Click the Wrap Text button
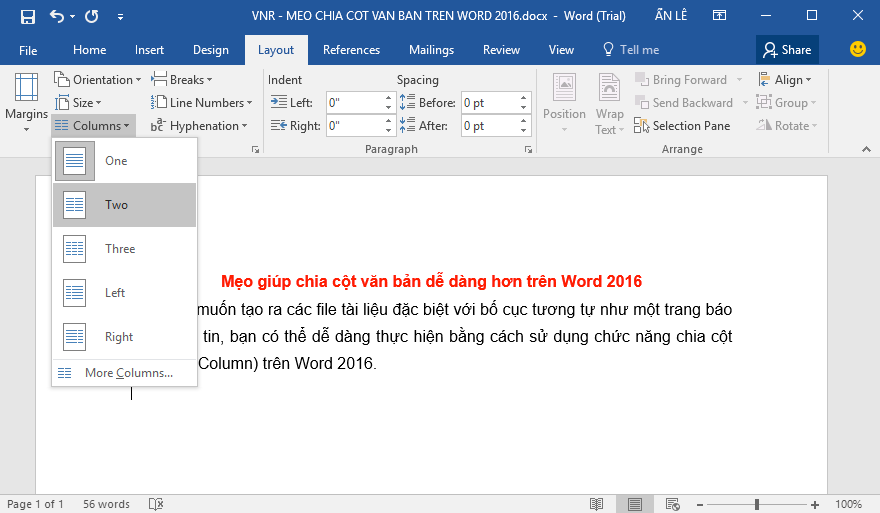This screenshot has width=880, height=513. click(609, 104)
